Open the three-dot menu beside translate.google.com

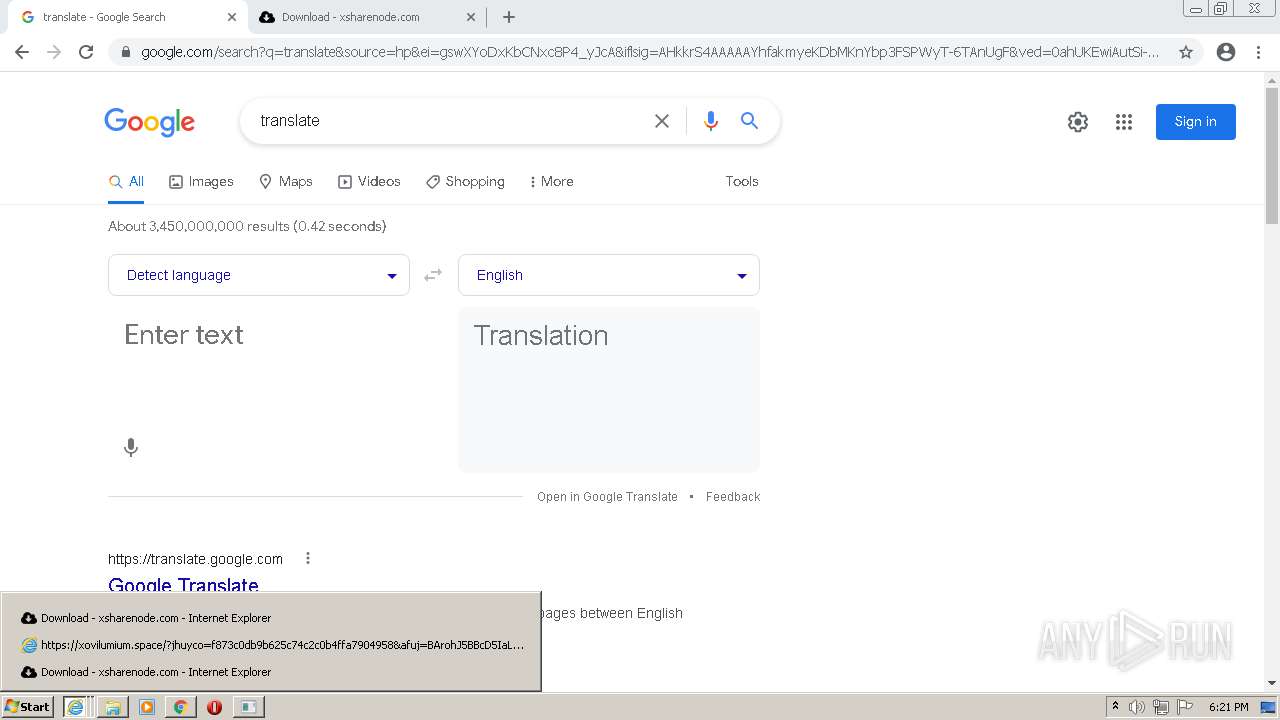pos(308,558)
